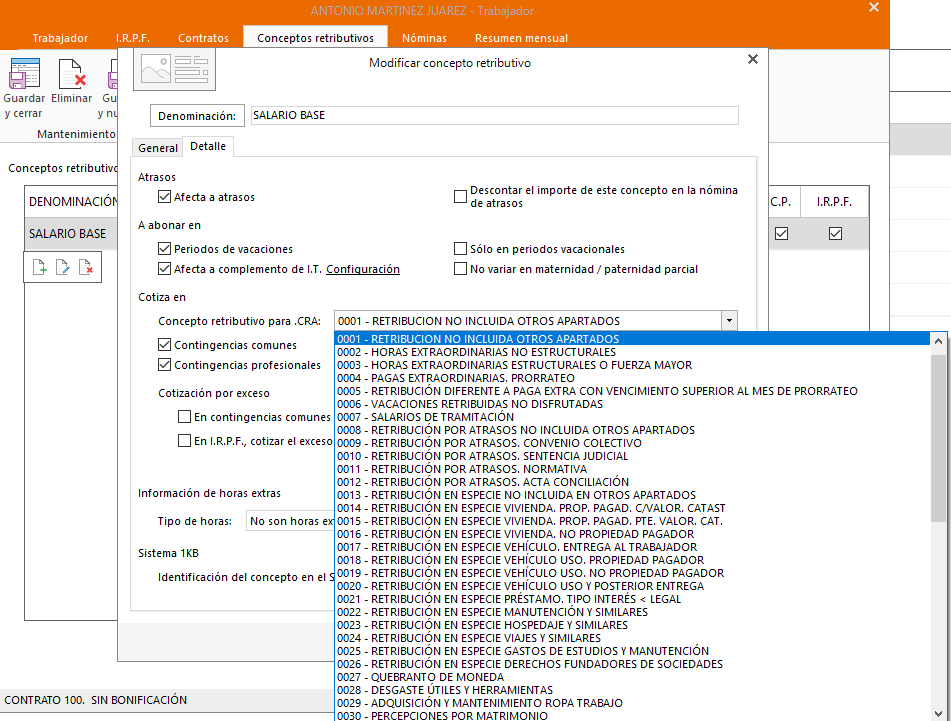Open the Resumen mensual tab
Viewport: 951px width, 721px height.
521,38
